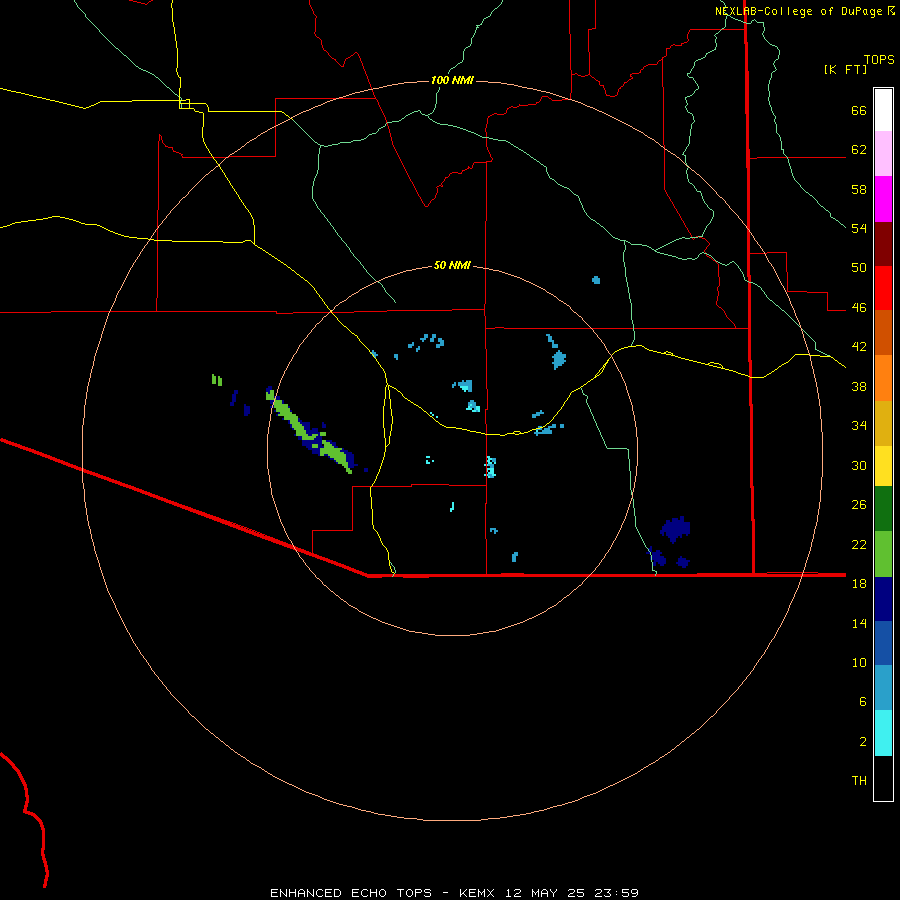Click the TH legend label
Image resolution: width=900 pixels, height=900 pixels.
click(x=859, y=781)
